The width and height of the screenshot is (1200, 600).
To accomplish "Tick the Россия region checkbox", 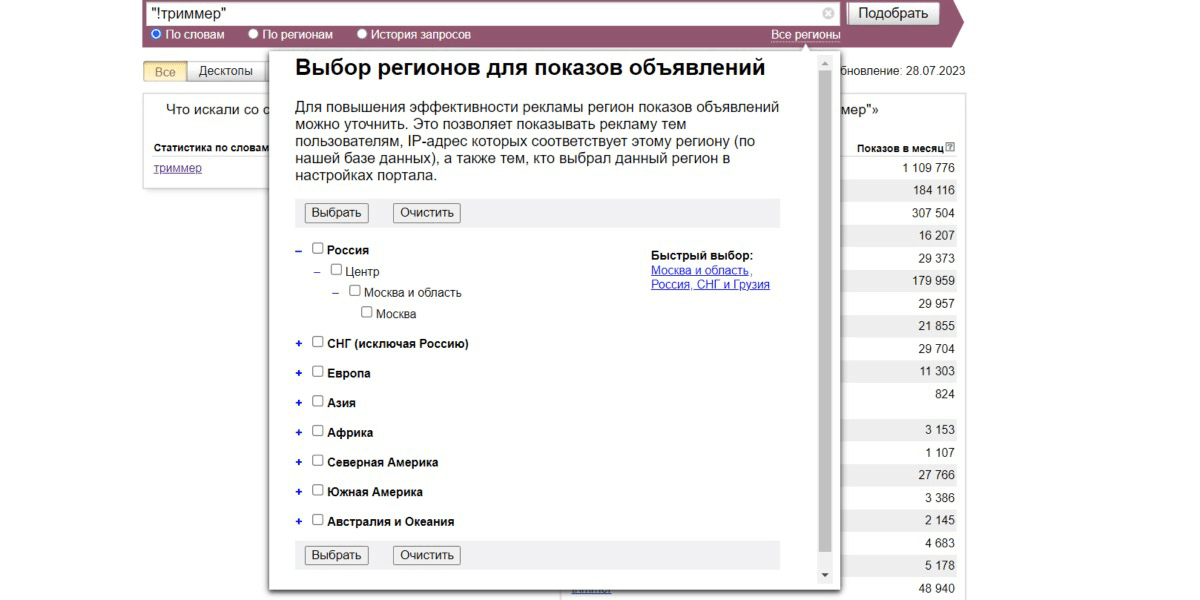I will [x=318, y=249].
